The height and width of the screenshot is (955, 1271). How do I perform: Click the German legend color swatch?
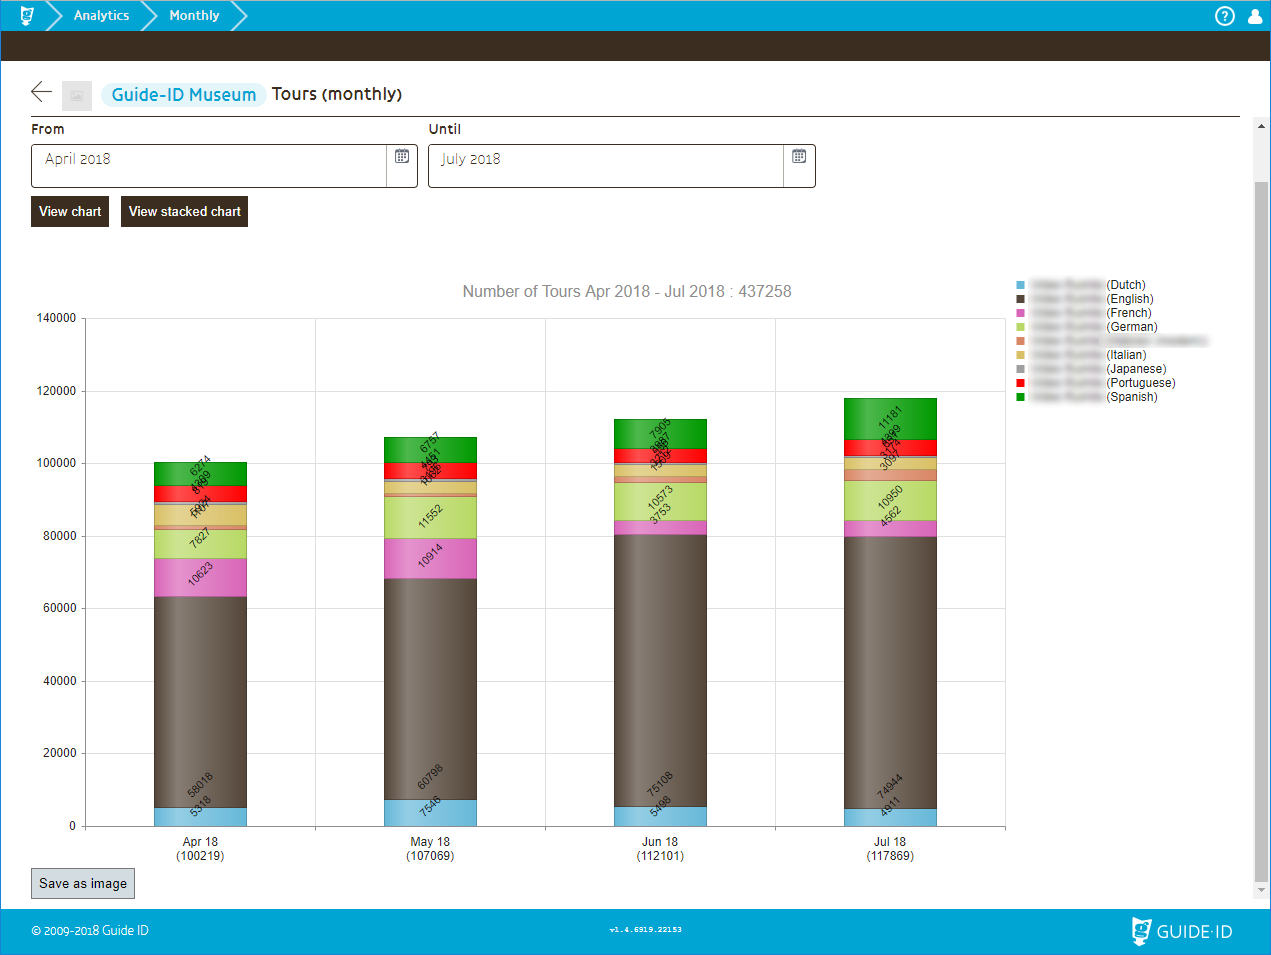1020,327
